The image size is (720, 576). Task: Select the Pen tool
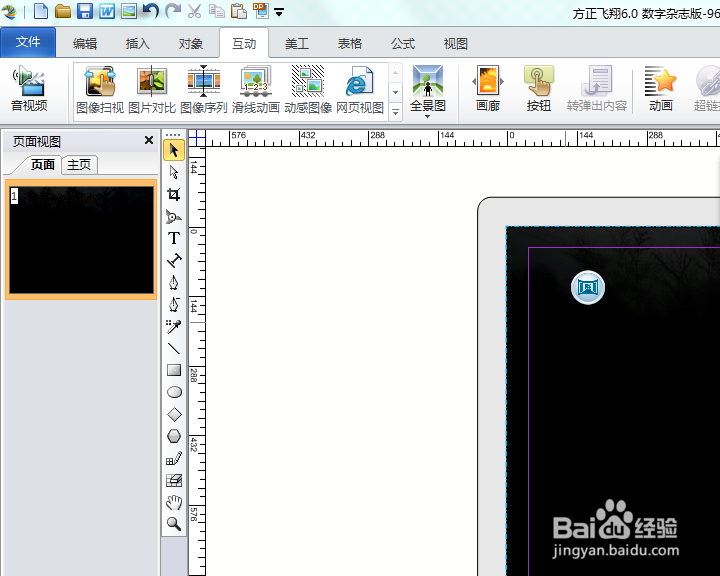coord(174,282)
